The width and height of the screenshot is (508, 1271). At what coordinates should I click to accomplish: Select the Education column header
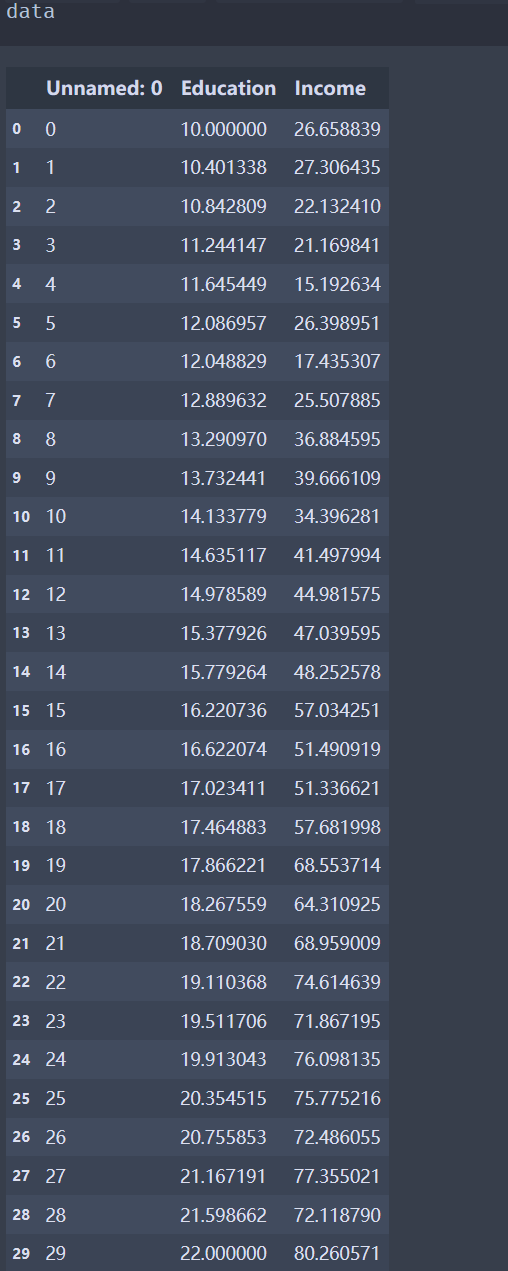pyautogui.click(x=228, y=88)
